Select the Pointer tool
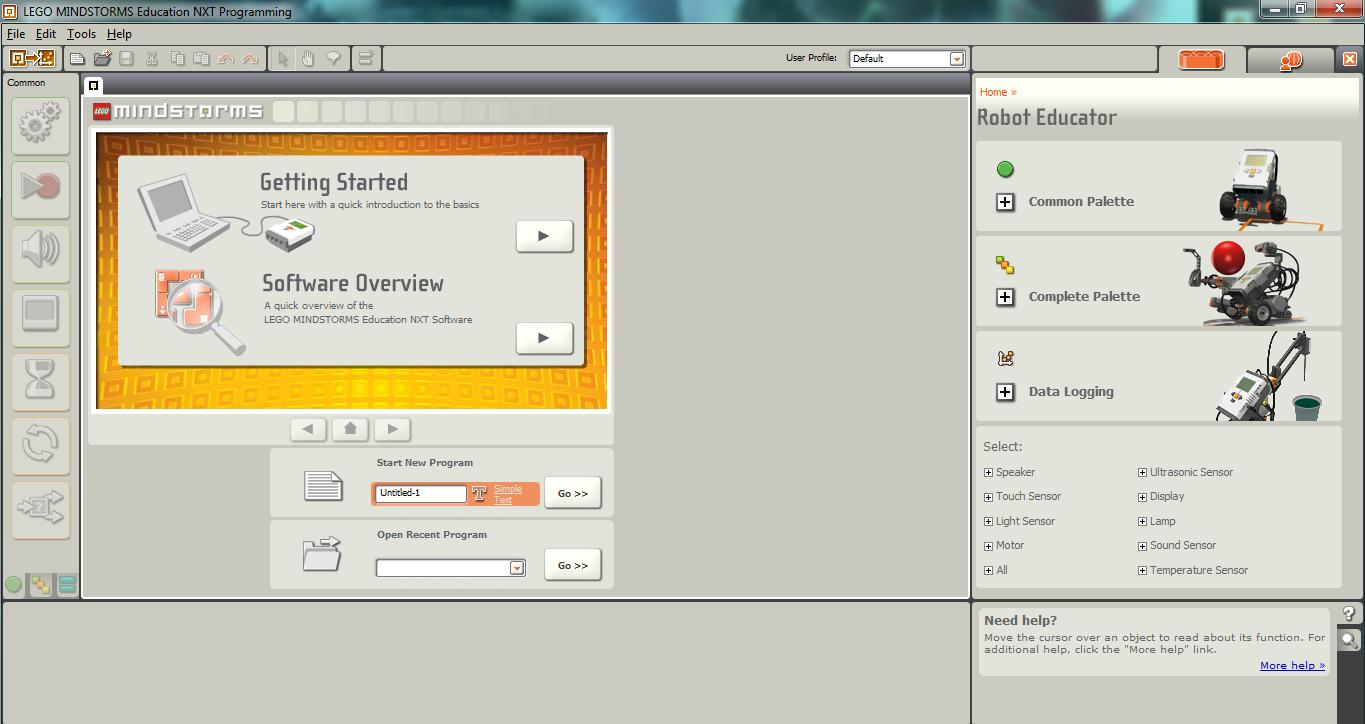 pyautogui.click(x=283, y=59)
